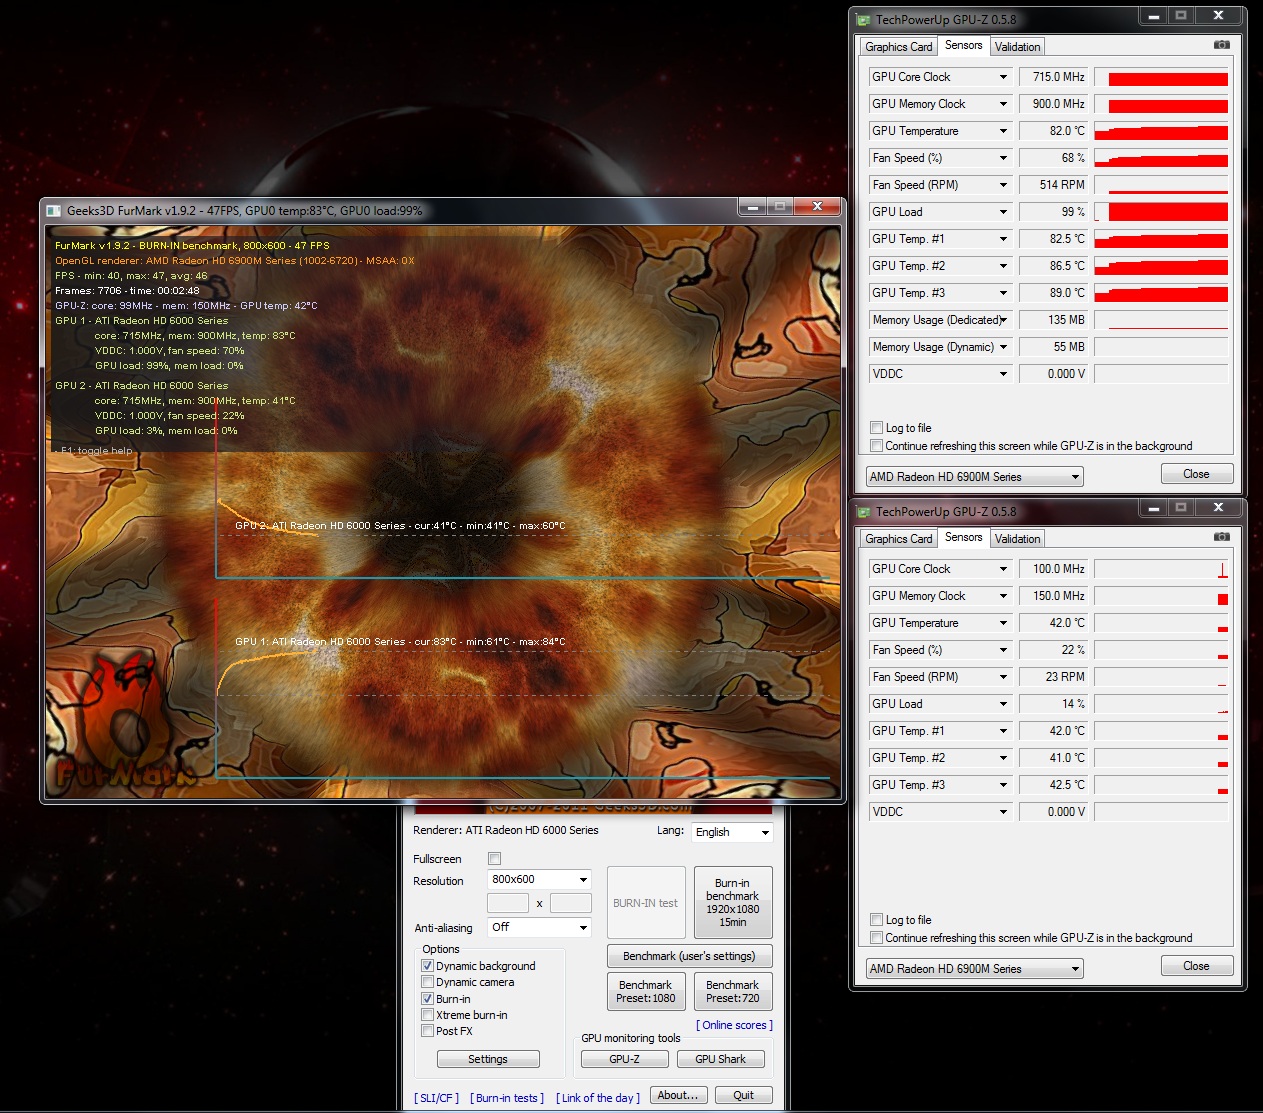Expand GPU Temperature dropdown in top GPU-Z
Screen dimensions: 1263x1113
[x=1004, y=131]
